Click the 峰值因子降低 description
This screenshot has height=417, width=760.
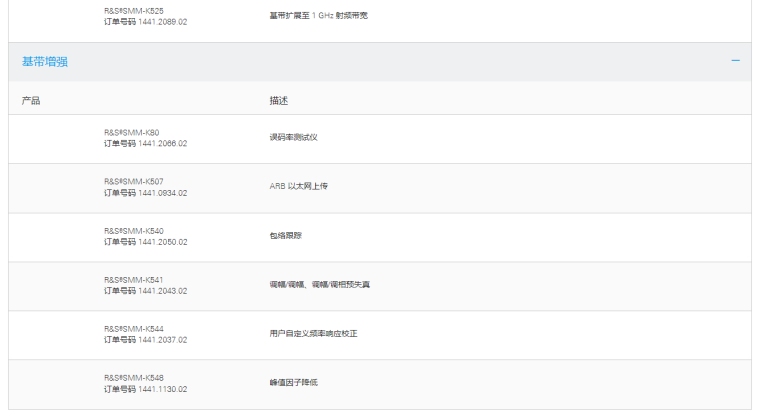pos(279,382)
